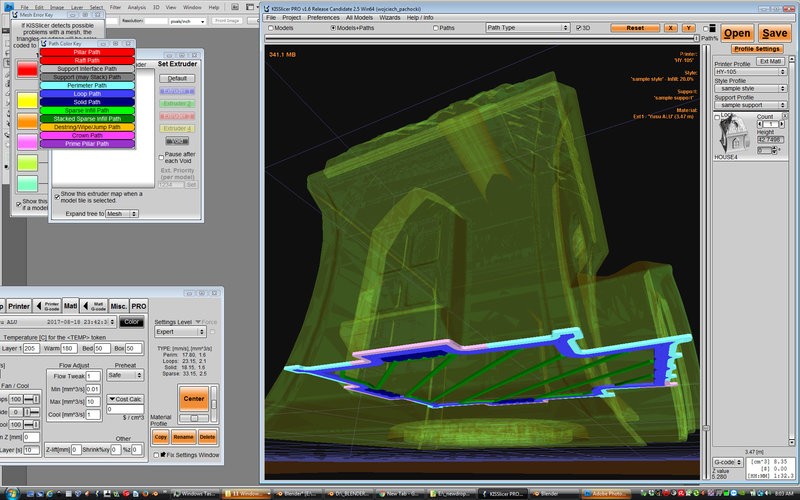This screenshot has height=500, width=800.
Task: Click the Extruder 2 green button
Action: (177, 104)
